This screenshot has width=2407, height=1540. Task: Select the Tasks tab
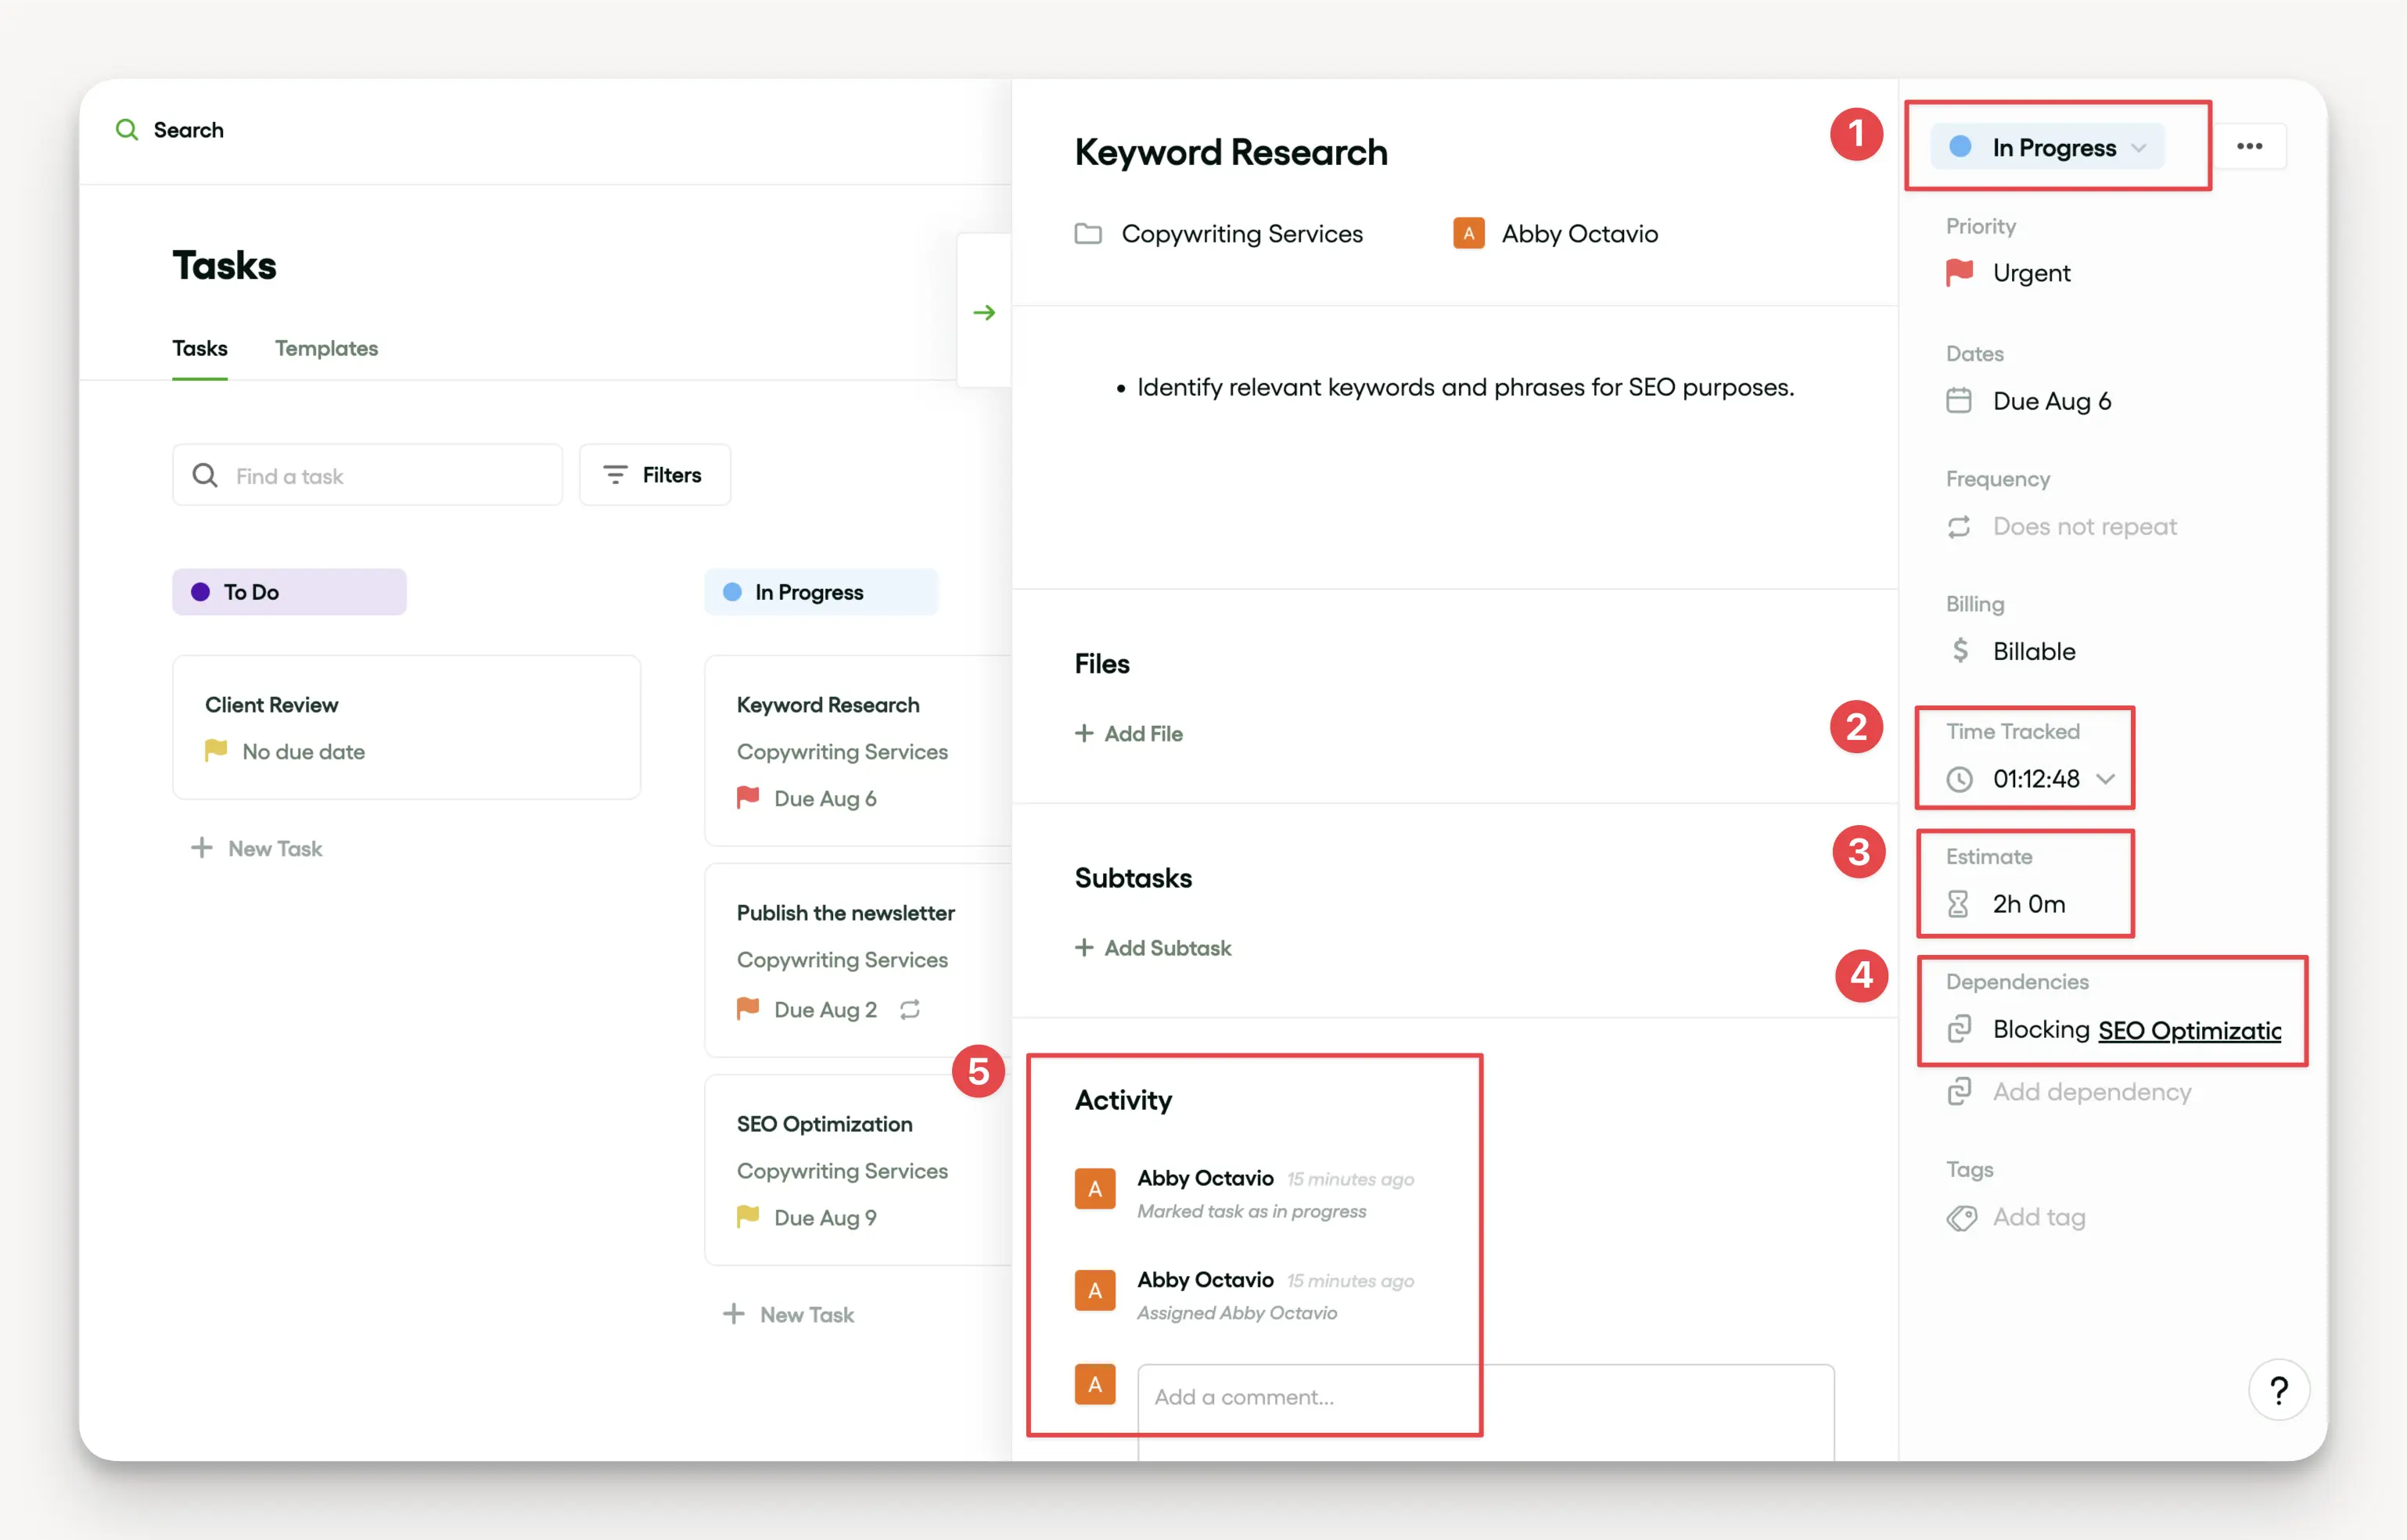point(200,348)
